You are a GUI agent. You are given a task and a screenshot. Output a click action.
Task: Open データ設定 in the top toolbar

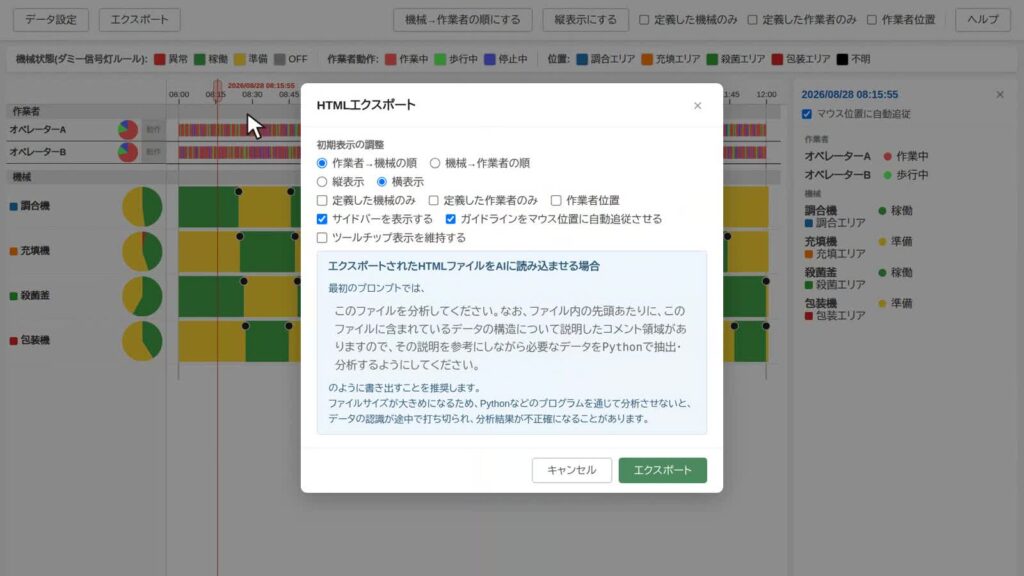[51, 20]
